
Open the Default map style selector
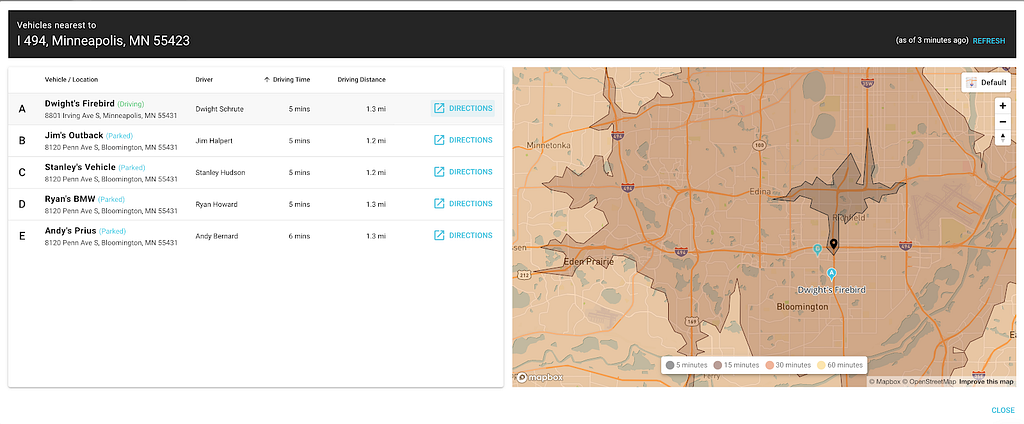985,82
